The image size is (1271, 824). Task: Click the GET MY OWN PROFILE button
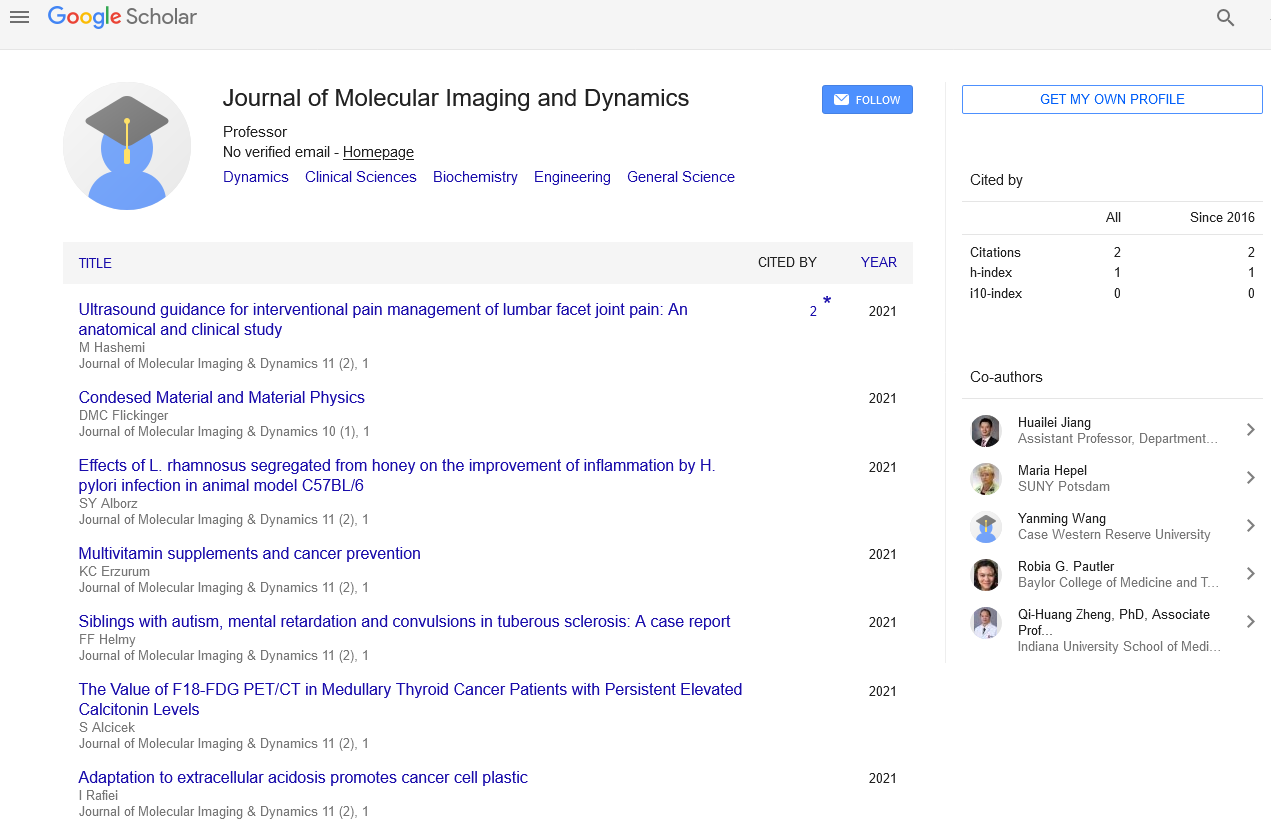click(x=1112, y=99)
